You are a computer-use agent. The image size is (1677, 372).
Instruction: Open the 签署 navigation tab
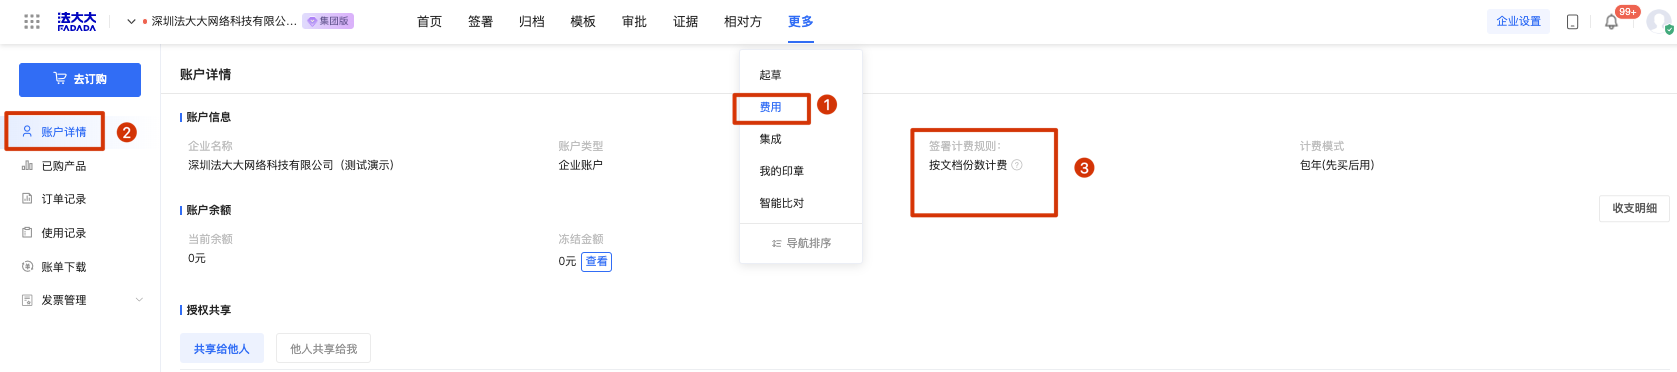click(x=480, y=21)
